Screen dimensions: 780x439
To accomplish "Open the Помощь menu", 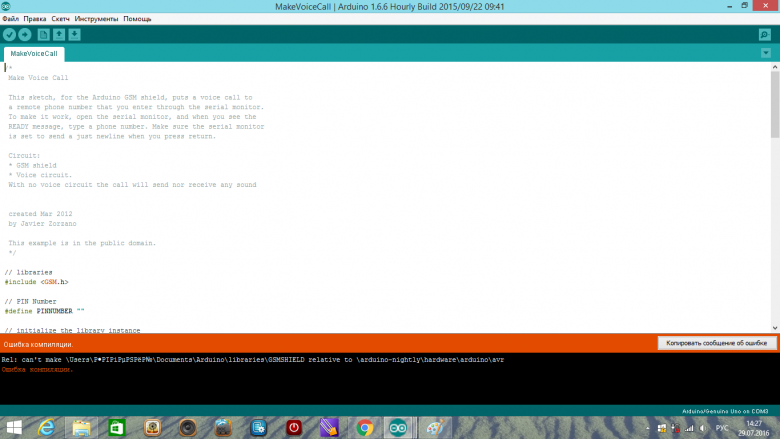I will (x=137, y=19).
